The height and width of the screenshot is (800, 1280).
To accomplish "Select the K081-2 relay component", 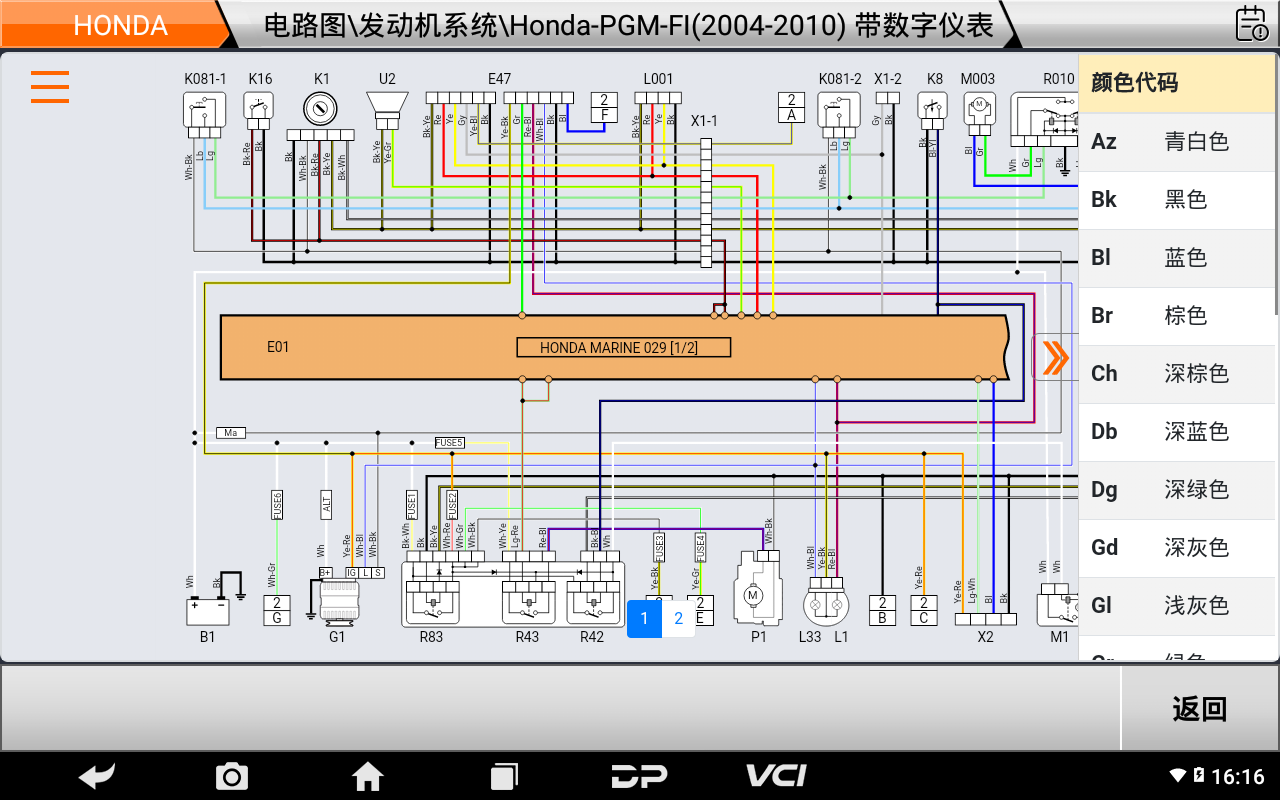I will [840, 115].
